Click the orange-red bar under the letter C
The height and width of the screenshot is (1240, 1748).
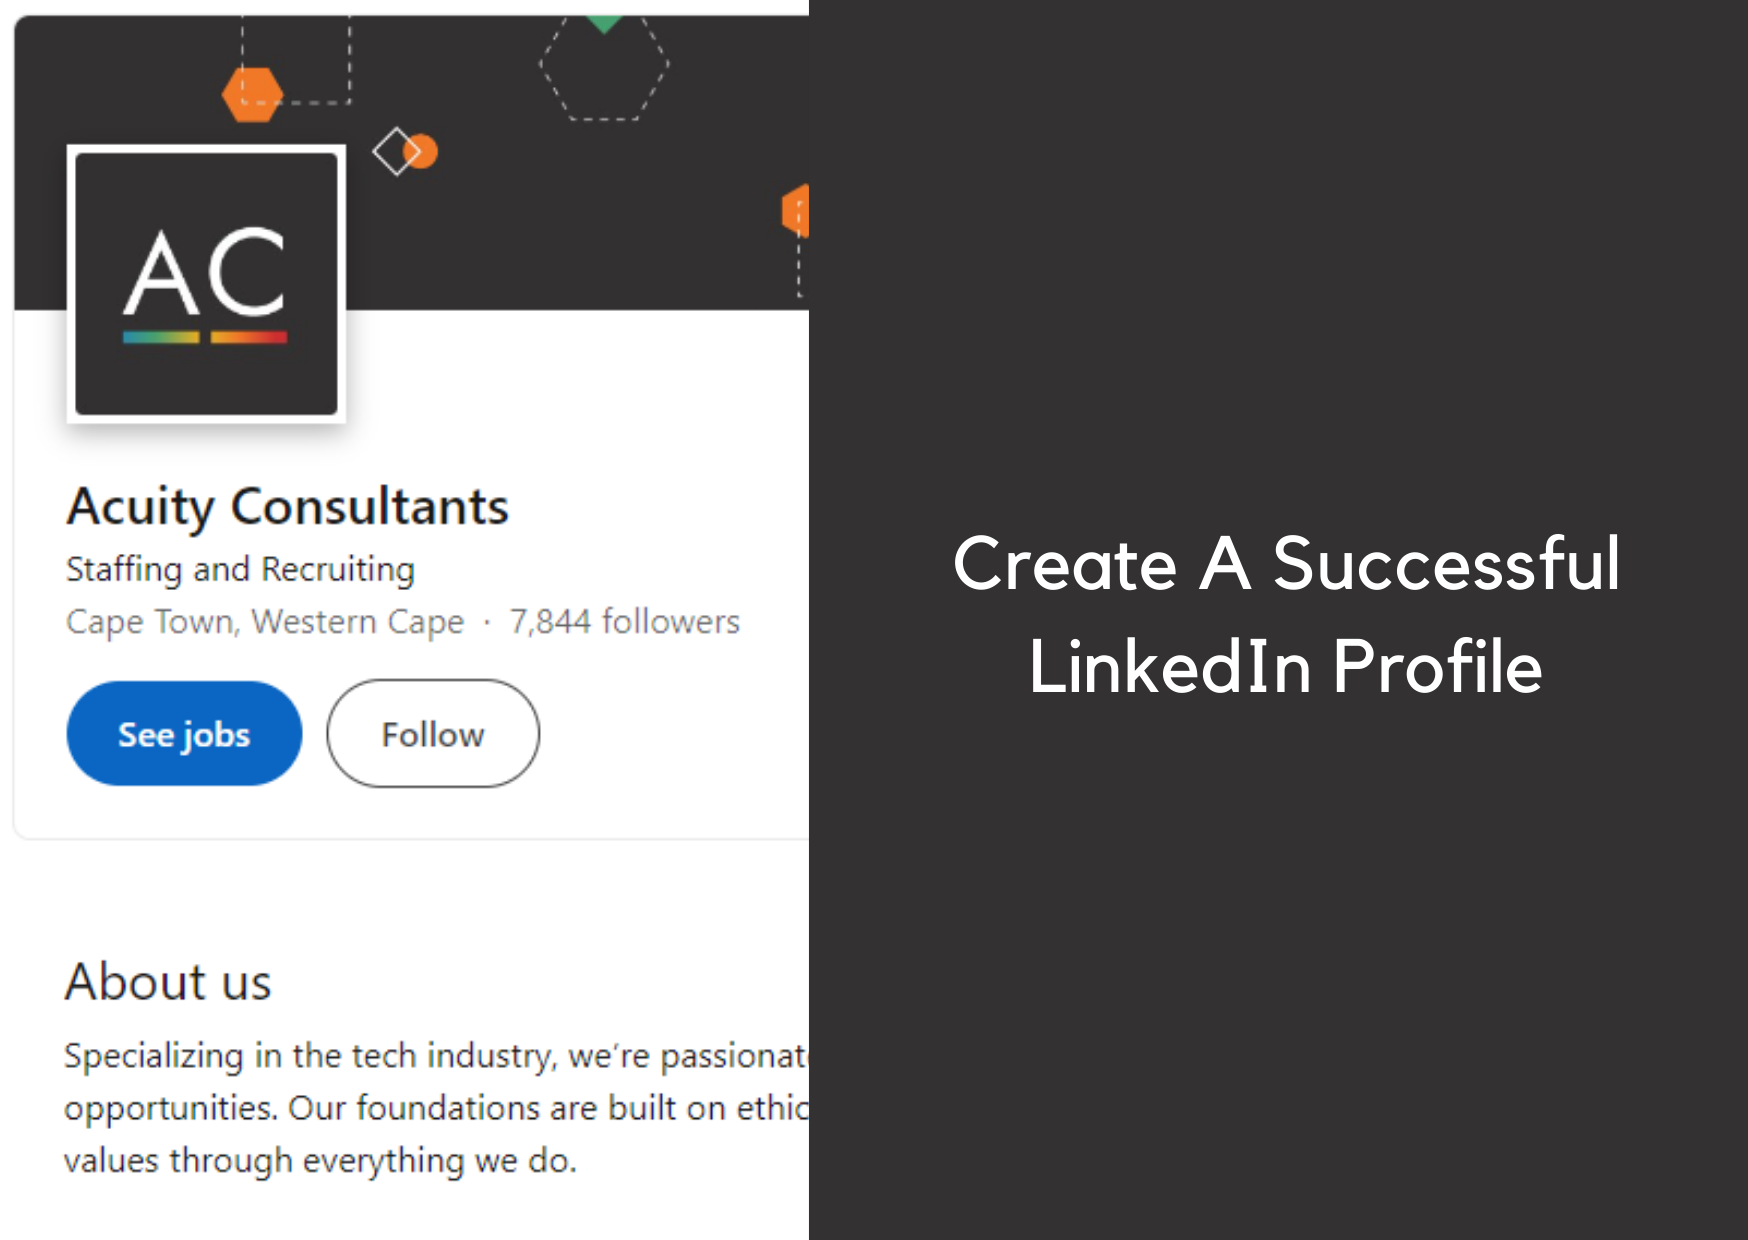click(249, 337)
